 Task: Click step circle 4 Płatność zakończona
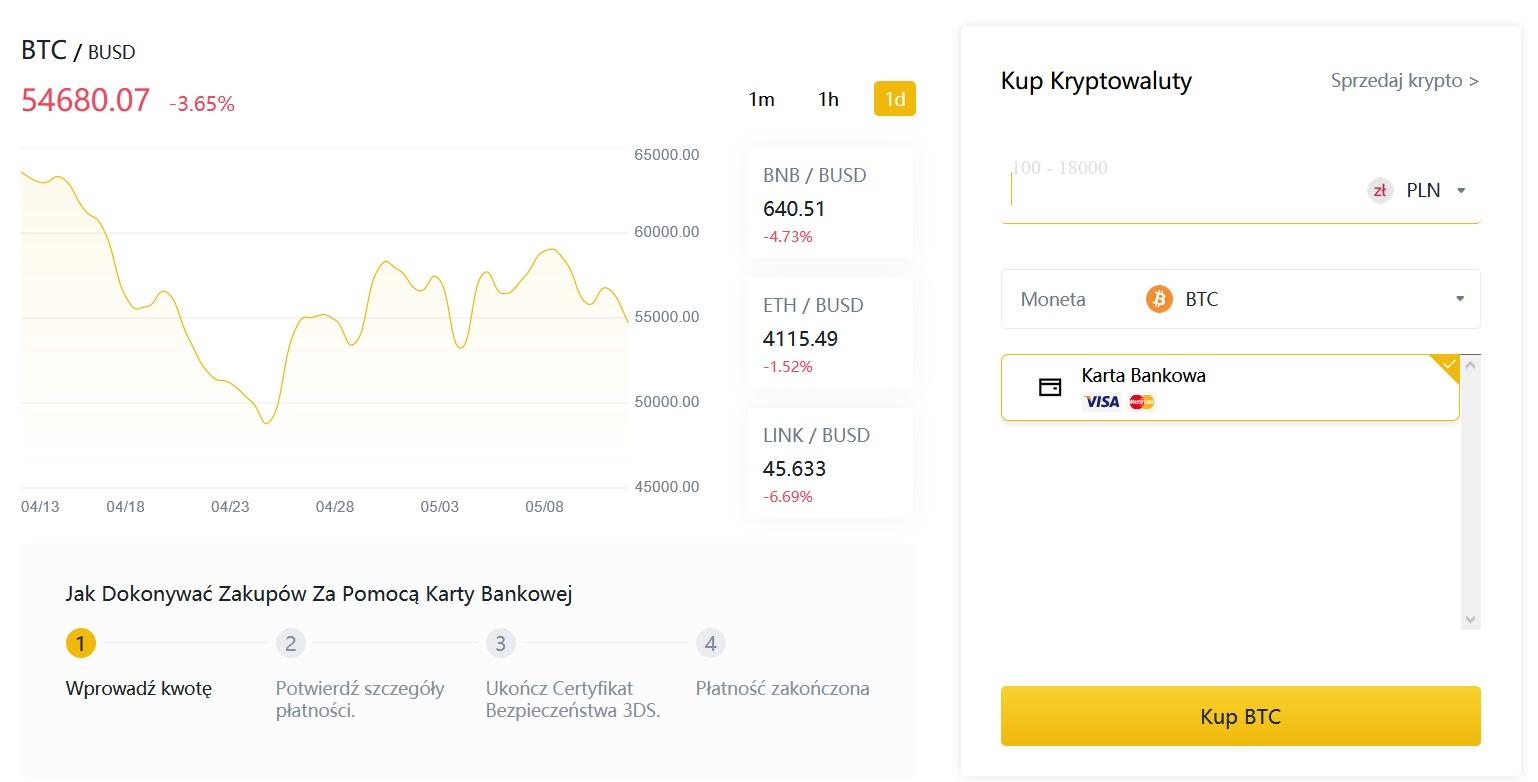point(710,643)
